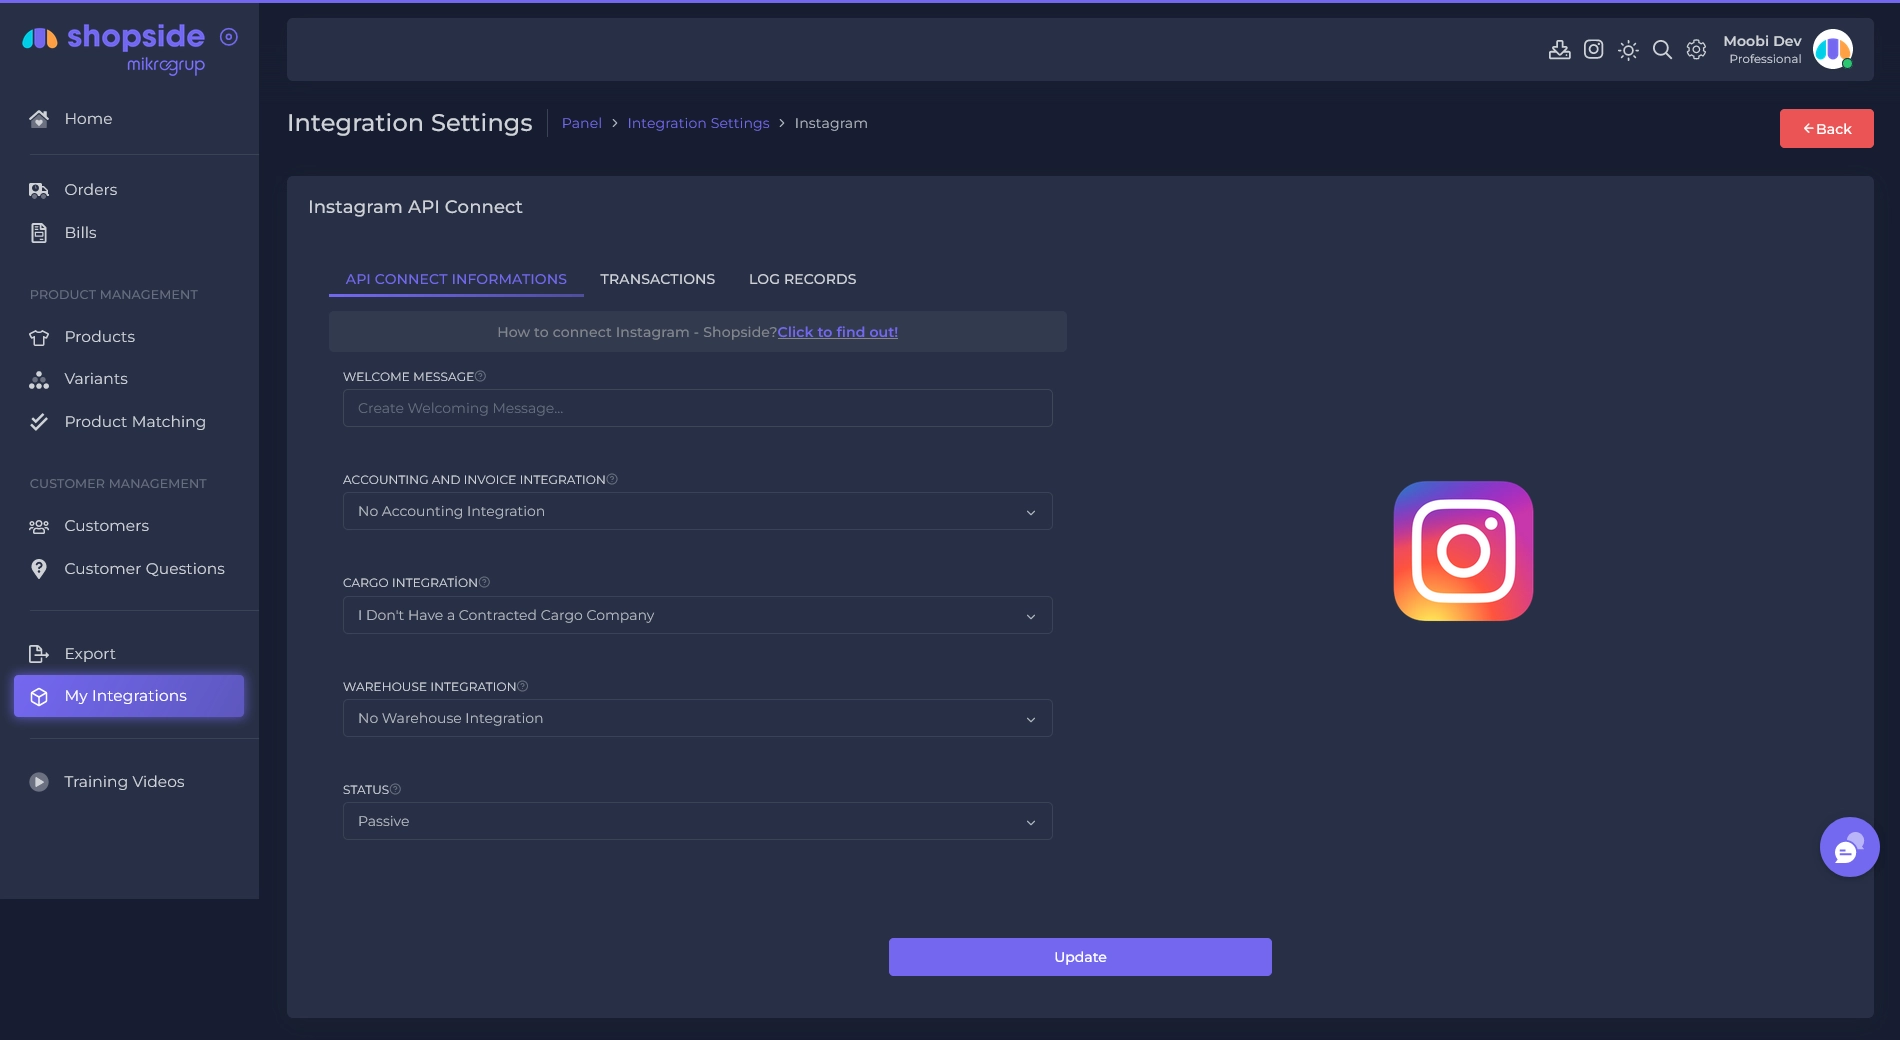Click the Instagram API Connect heading
The image size is (1900, 1040).
(x=415, y=207)
